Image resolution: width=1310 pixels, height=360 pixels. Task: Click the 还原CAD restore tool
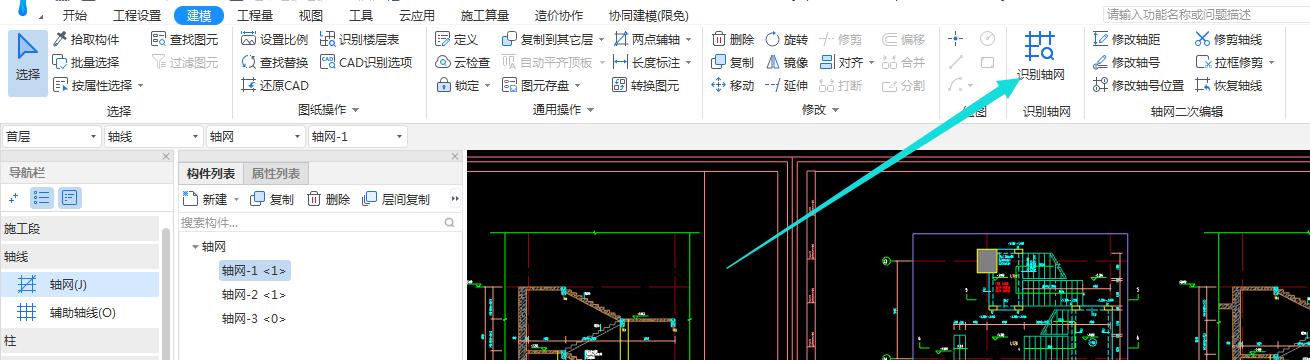(x=275, y=85)
